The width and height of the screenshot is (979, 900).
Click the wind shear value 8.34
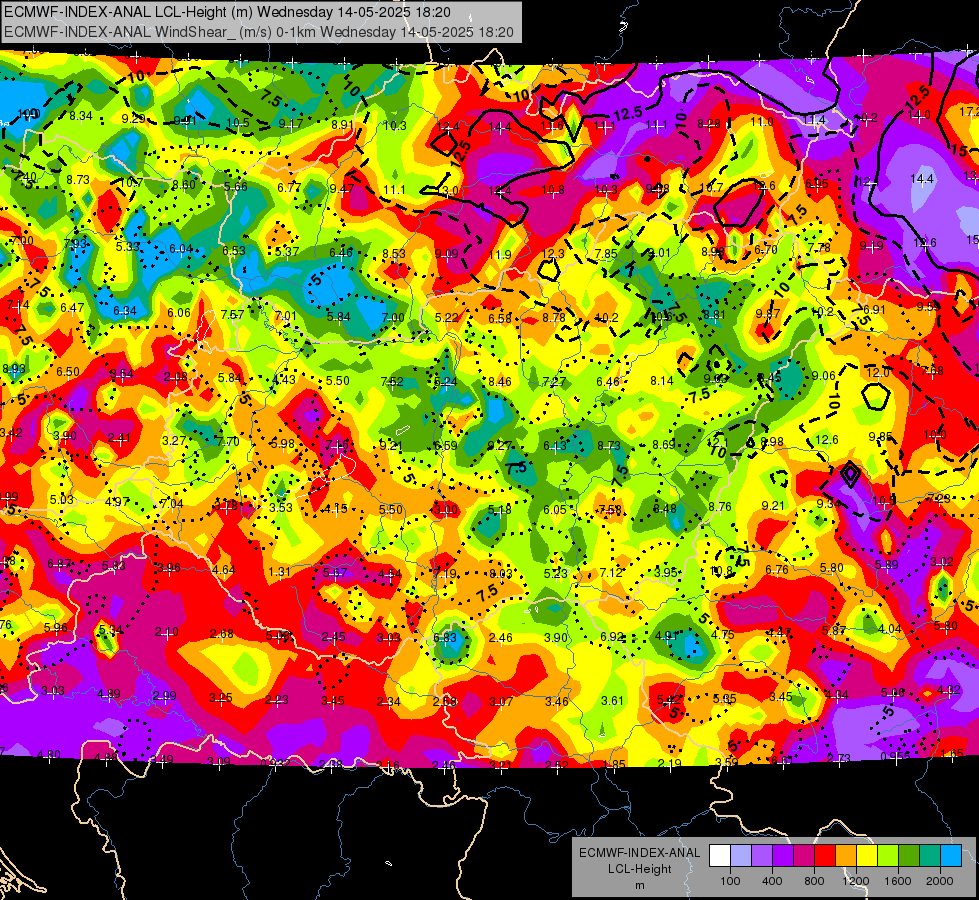click(x=81, y=116)
